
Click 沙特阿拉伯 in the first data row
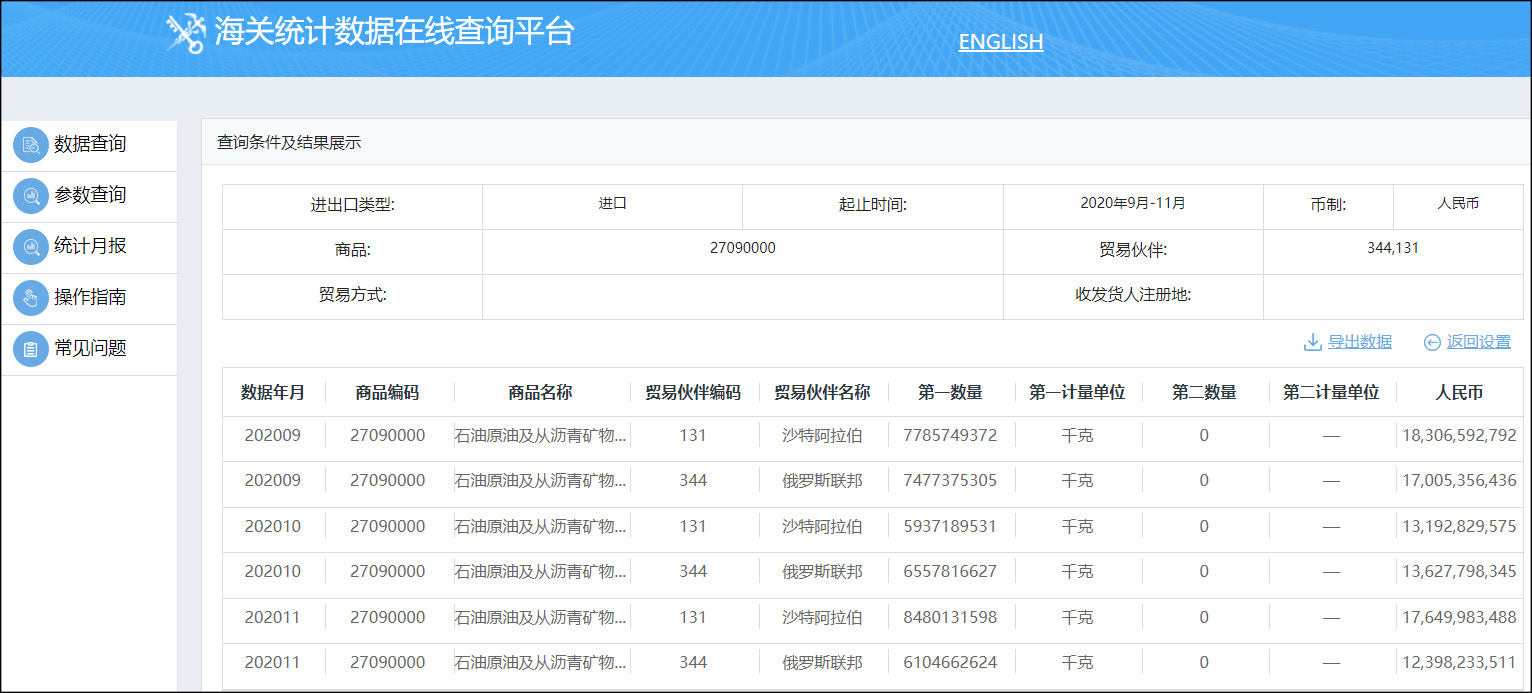[820, 434]
